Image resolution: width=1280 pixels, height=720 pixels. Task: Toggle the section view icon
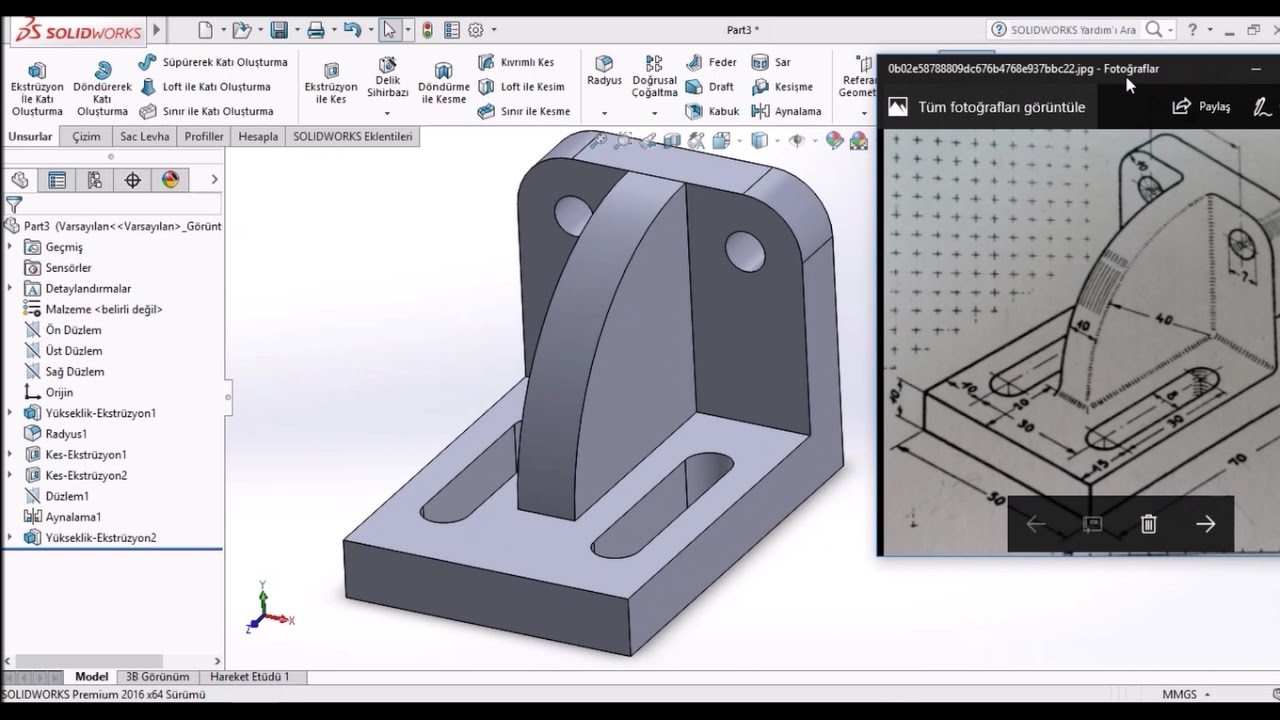click(x=672, y=141)
